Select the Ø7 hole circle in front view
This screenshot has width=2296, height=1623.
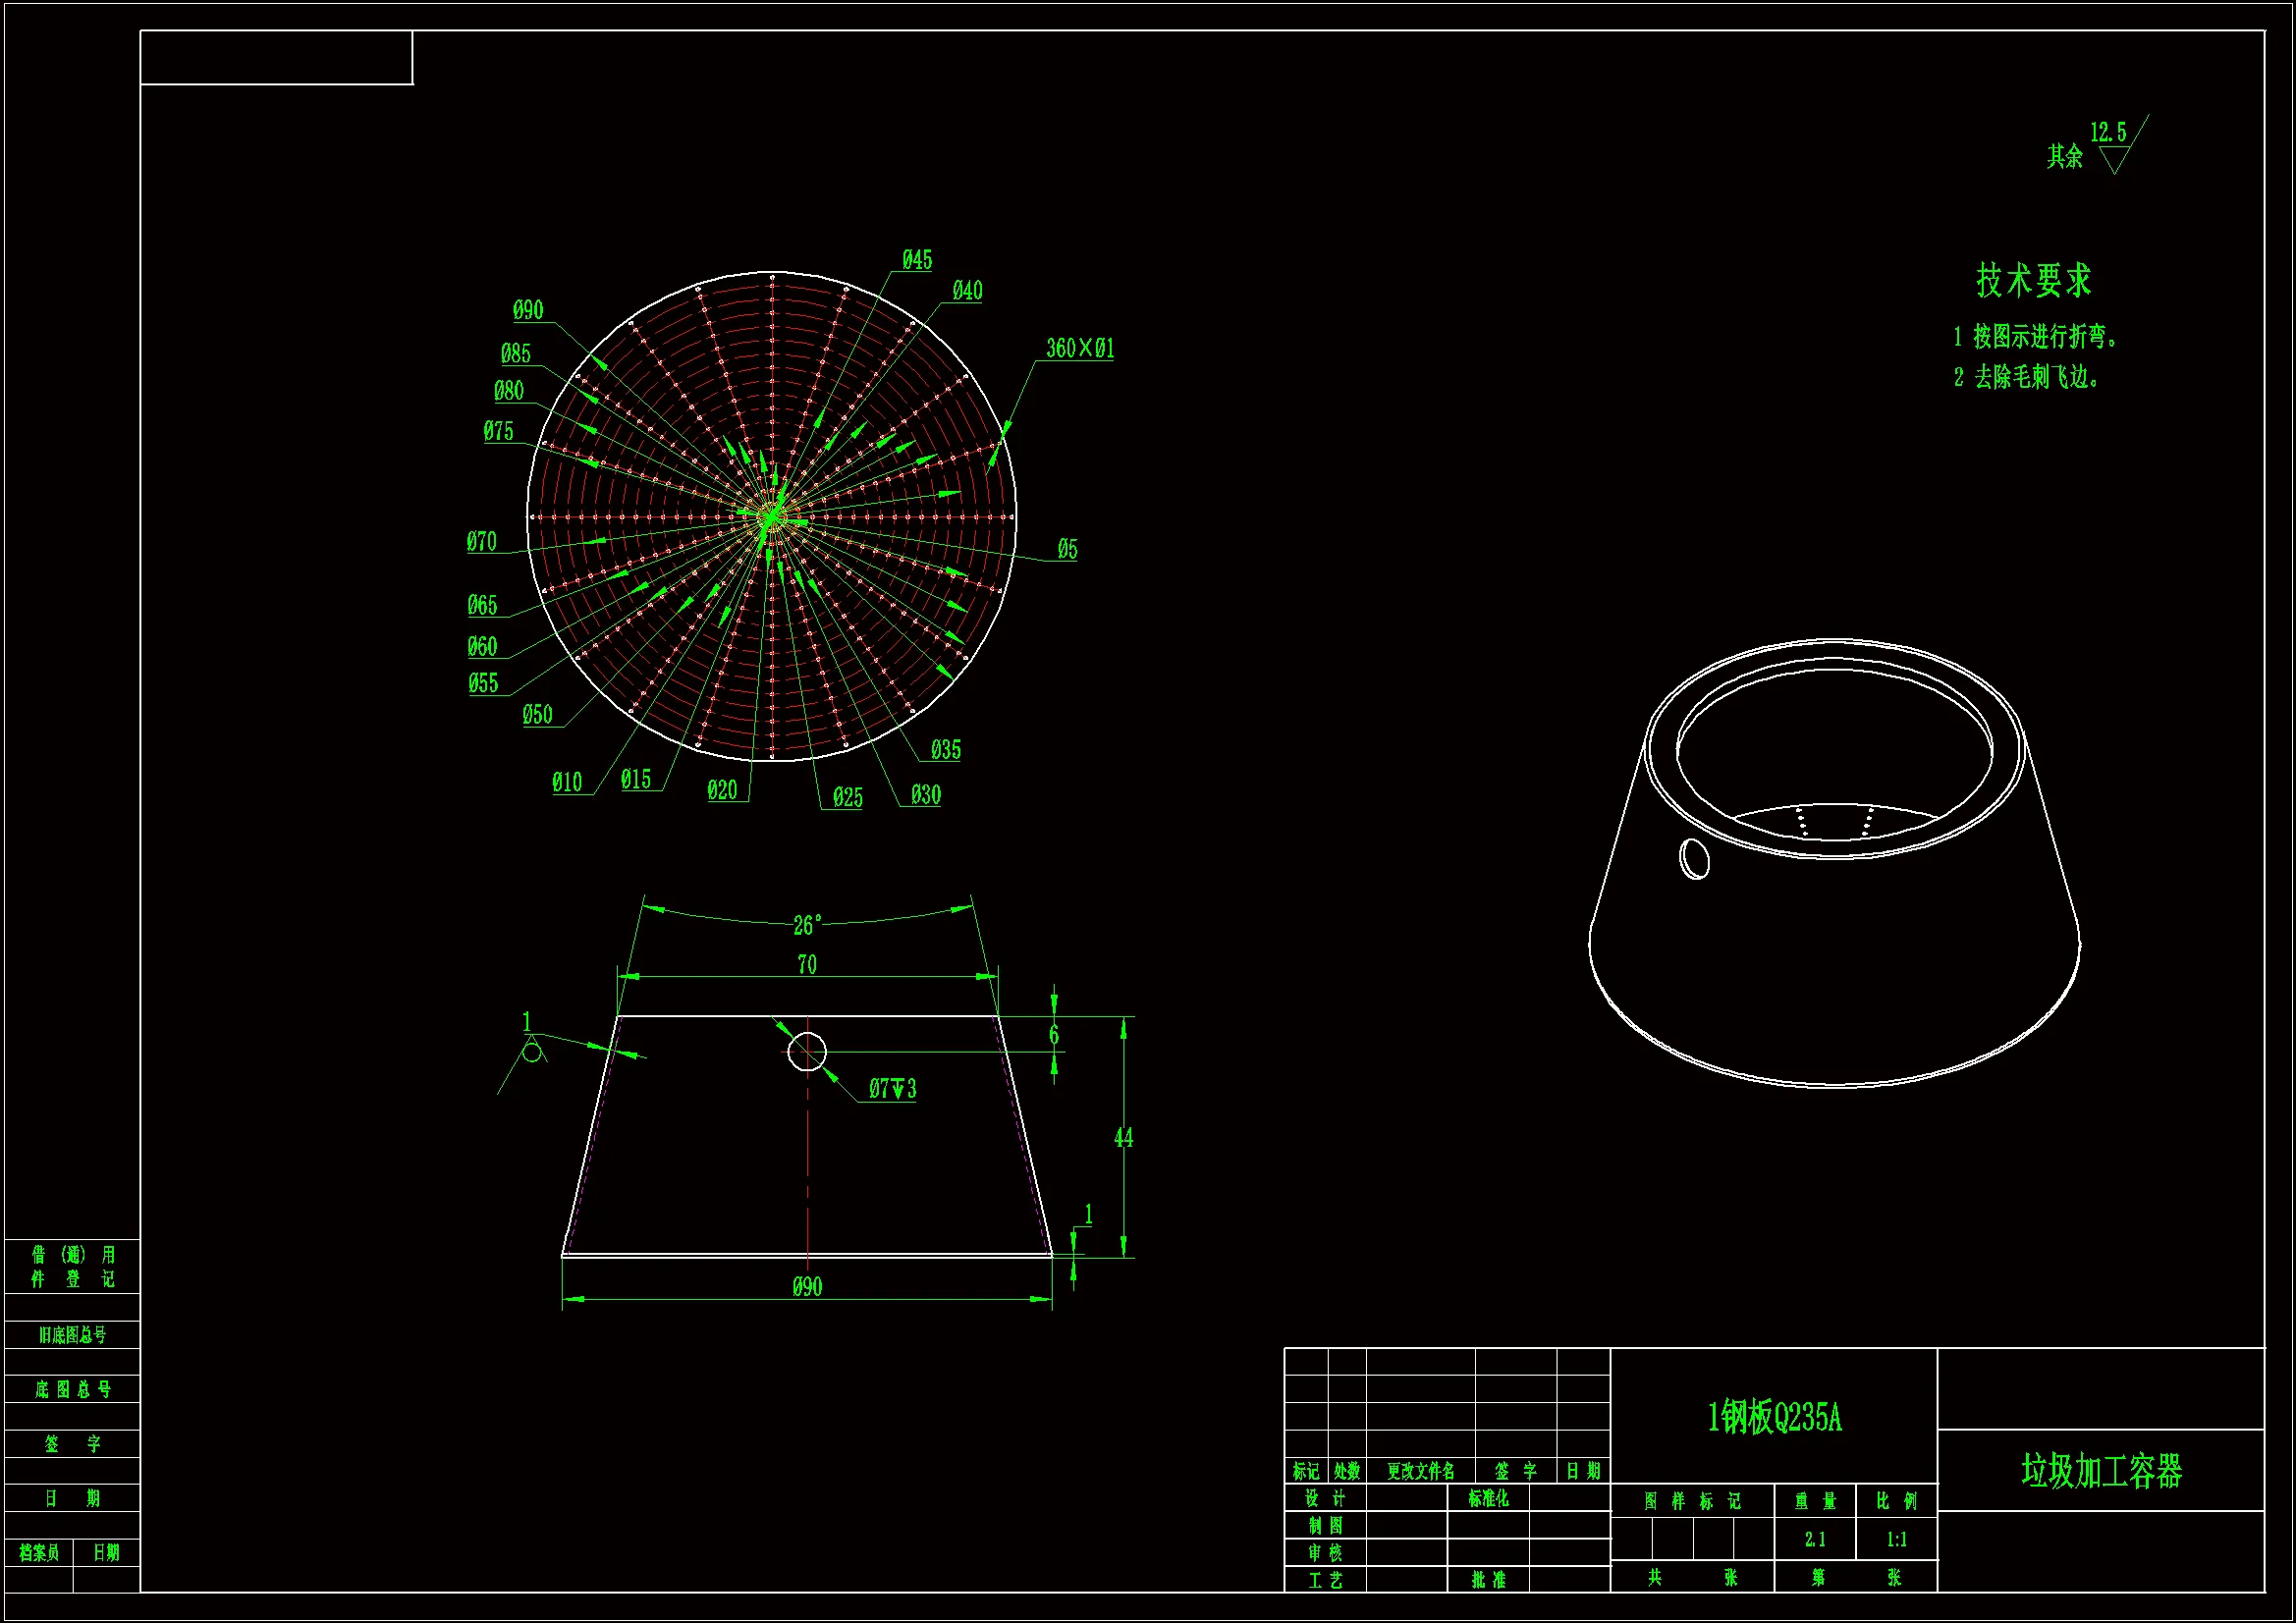[x=807, y=1052]
